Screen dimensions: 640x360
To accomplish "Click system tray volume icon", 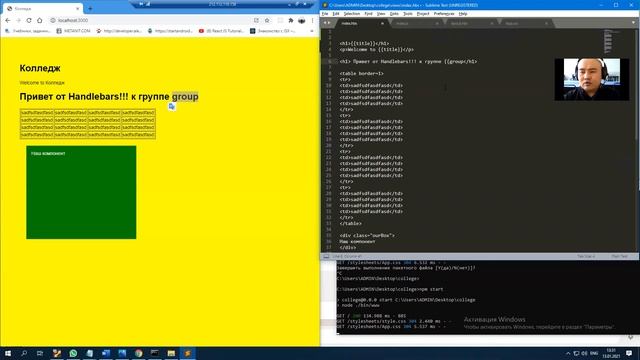I will (x=584, y=353).
